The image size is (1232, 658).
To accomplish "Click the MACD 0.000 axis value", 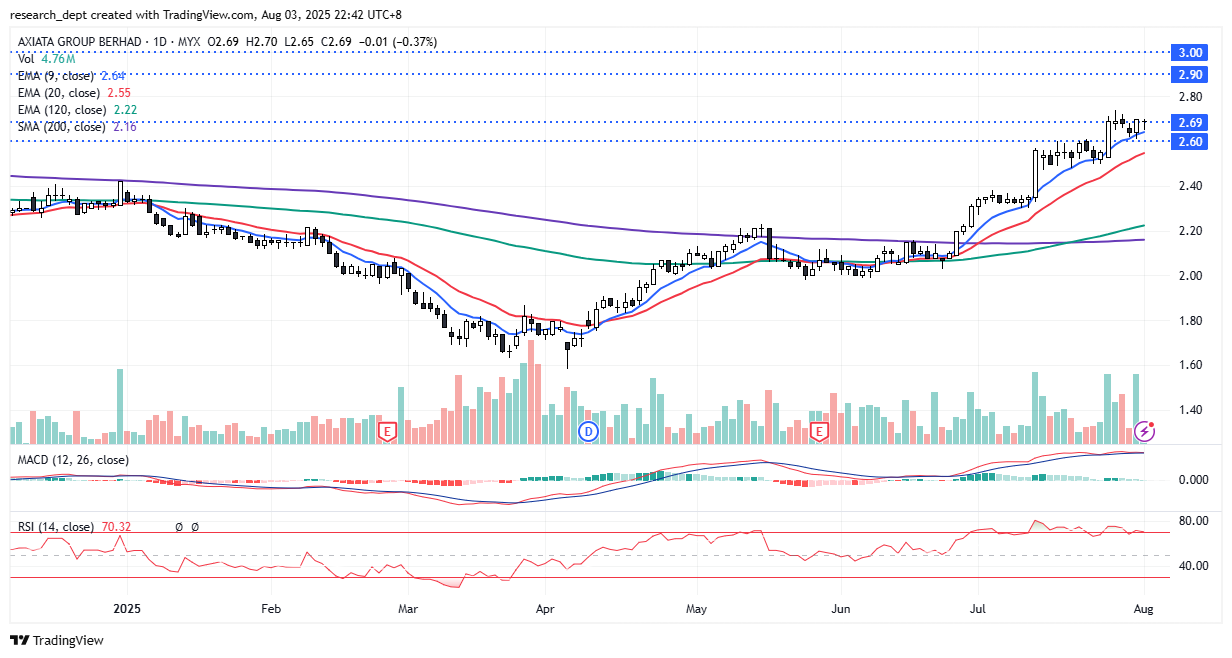I will pyautogui.click(x=1192, y=480).
